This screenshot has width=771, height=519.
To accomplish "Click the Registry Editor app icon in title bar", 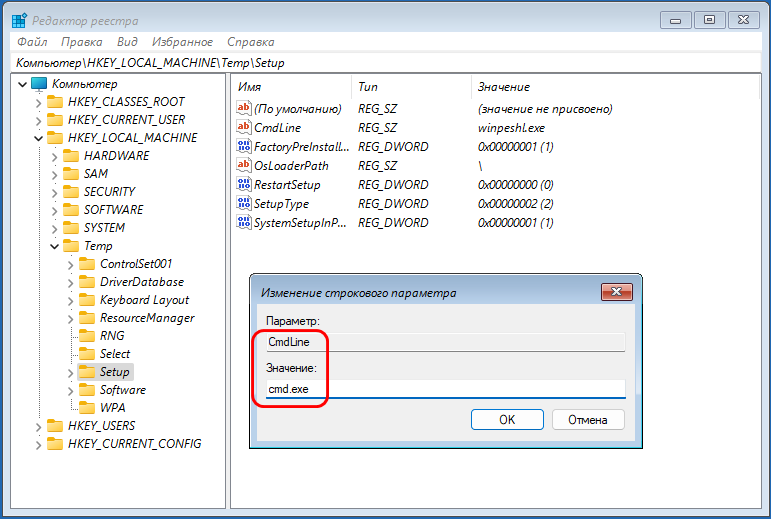I will (19, 21).
